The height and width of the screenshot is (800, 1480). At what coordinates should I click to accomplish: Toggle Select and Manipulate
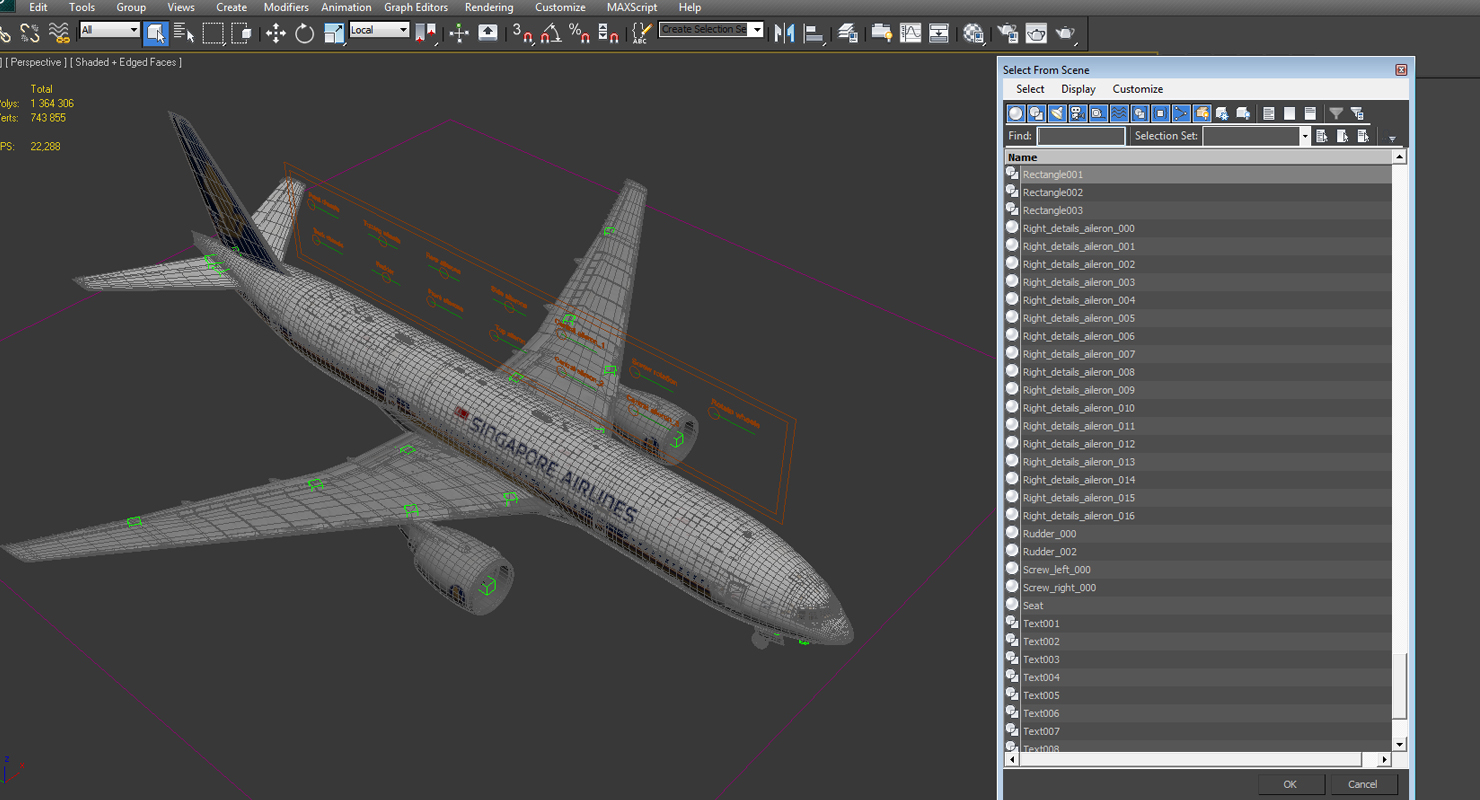[459, 33]
